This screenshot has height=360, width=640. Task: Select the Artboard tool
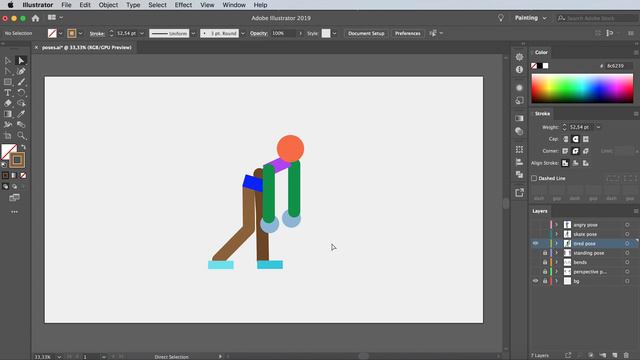7,135
